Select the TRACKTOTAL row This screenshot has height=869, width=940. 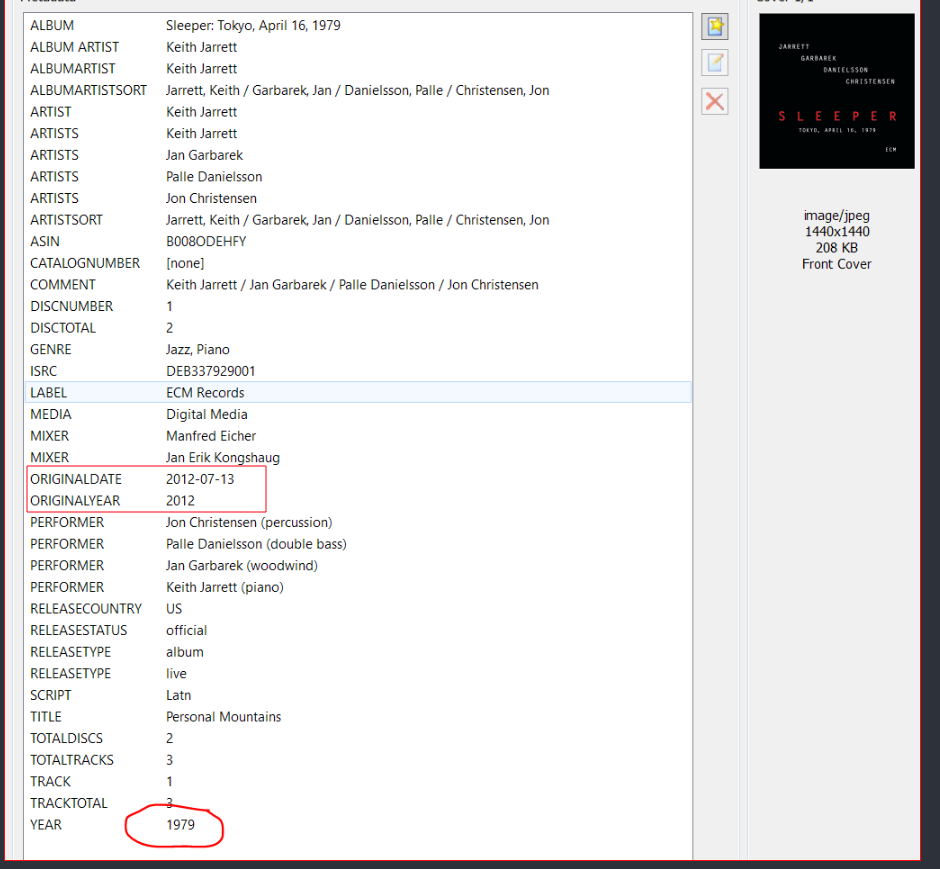[x=358, y=802]
